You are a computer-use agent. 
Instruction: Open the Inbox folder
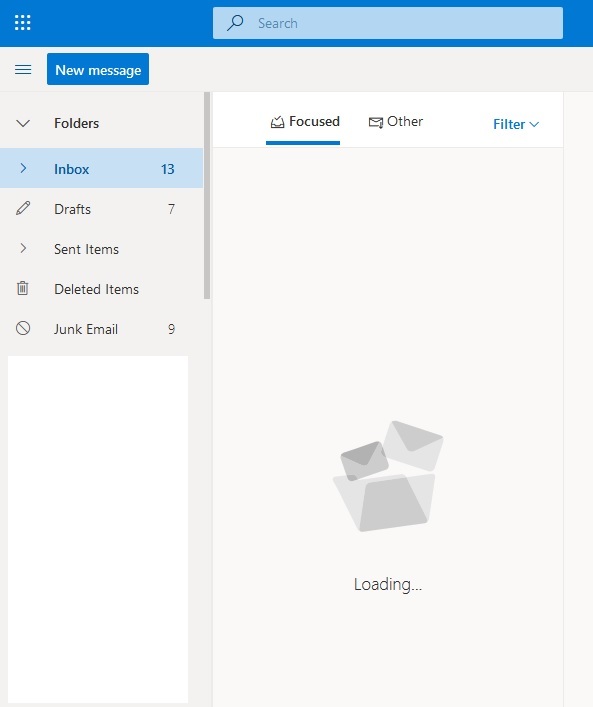[x=101, y=168]
